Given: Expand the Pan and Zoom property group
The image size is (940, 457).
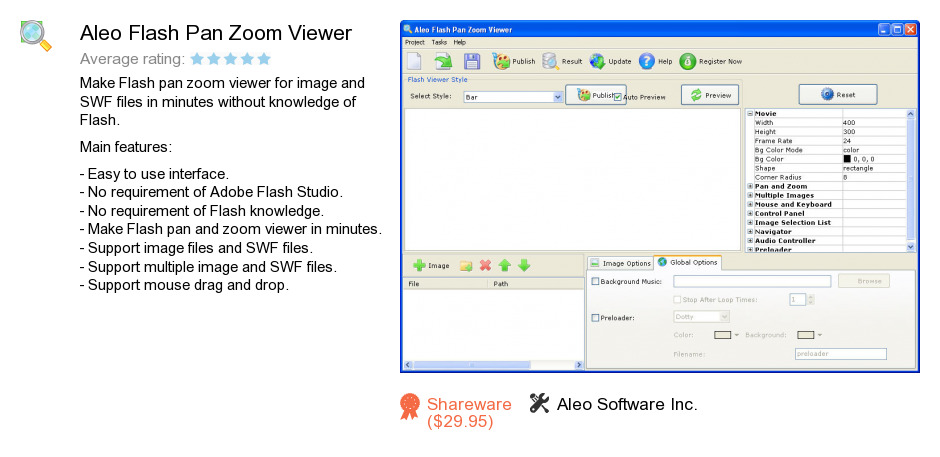Looking at the screenshot, I should [750, 187].
